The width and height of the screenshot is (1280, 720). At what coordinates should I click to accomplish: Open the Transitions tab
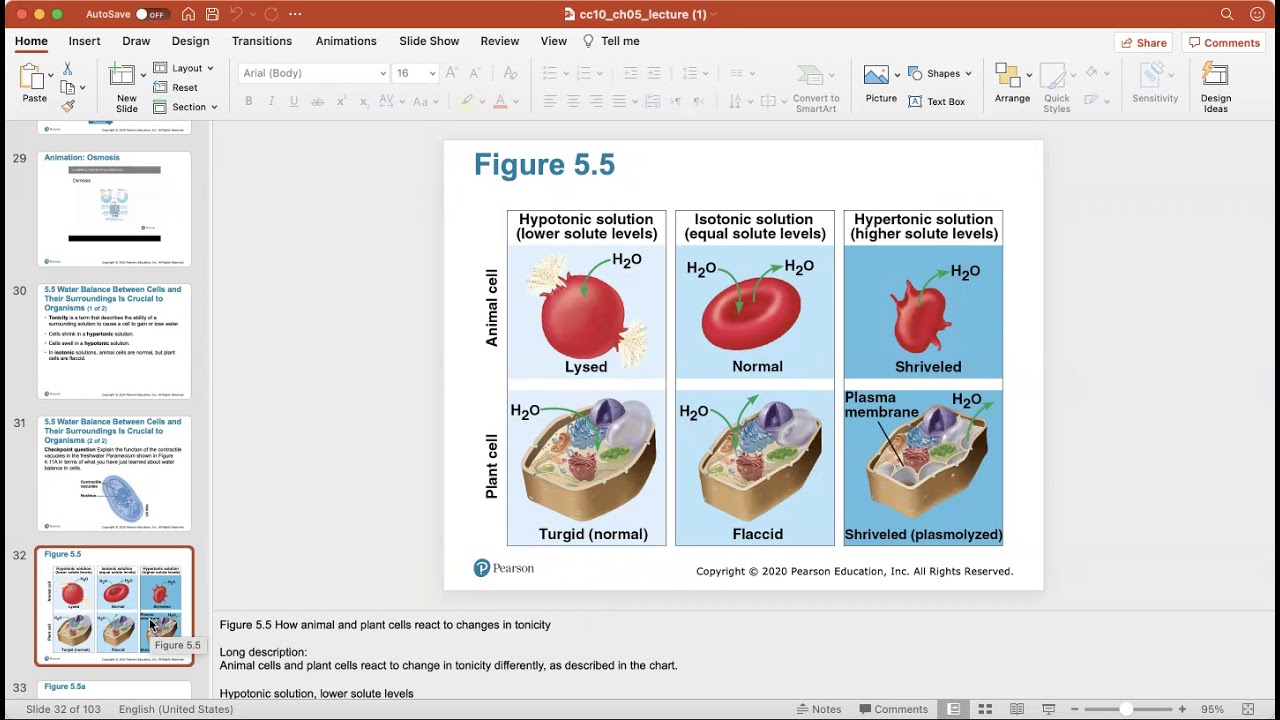pos(262,41)
